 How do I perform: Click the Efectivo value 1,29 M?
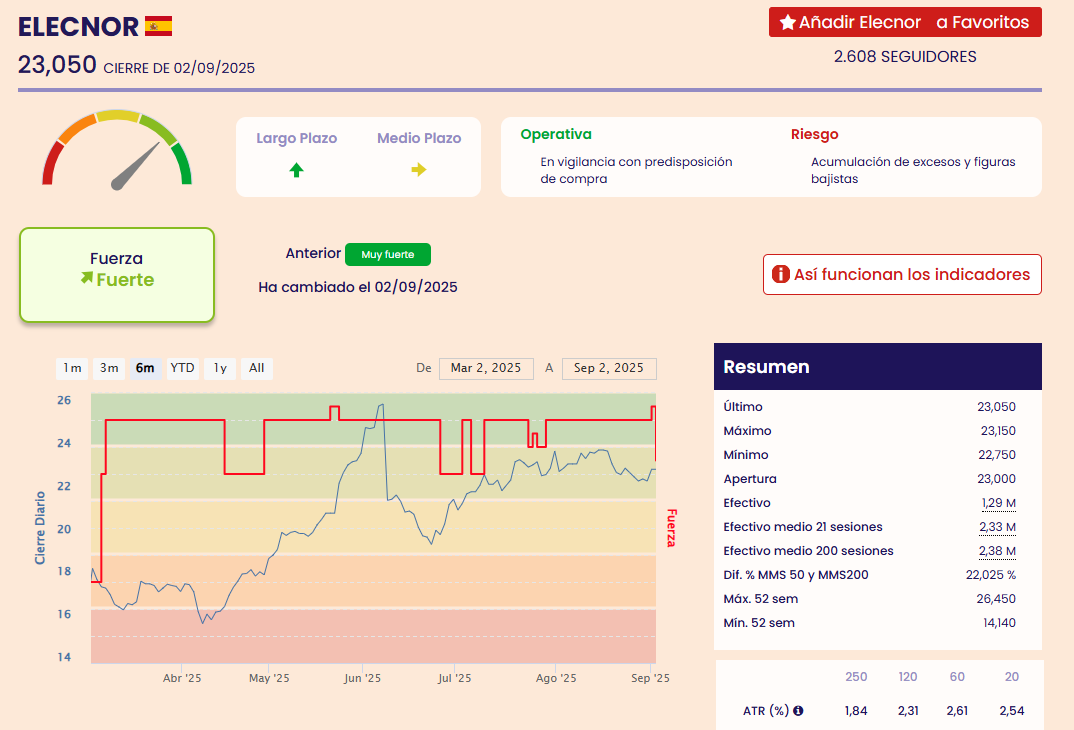[x=997, y=503]
